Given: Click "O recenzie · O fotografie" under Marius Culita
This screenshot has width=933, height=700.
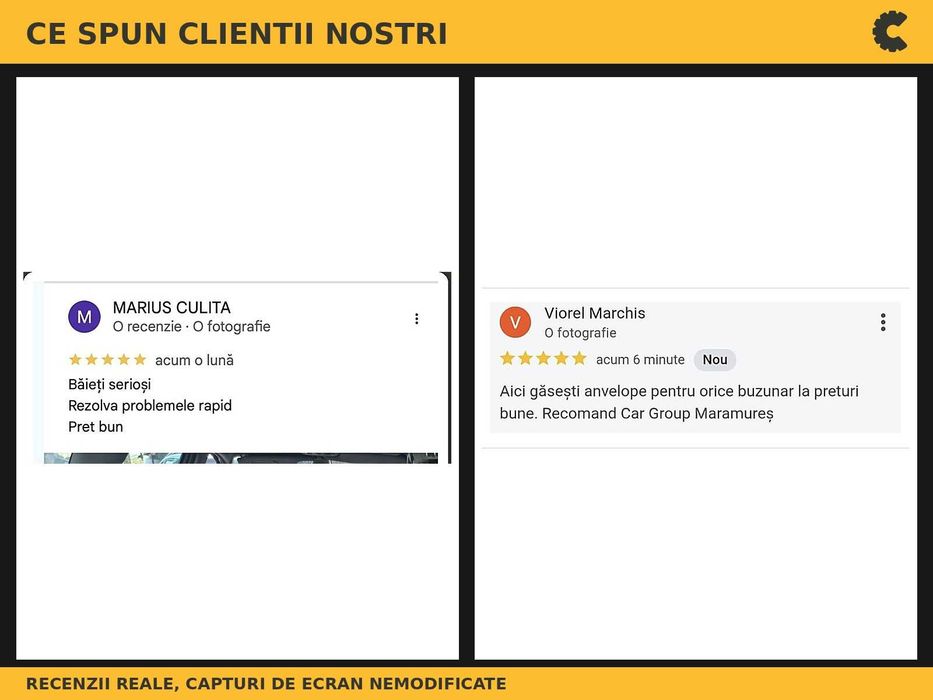Looking at the screenshot, I should point(192,326).
